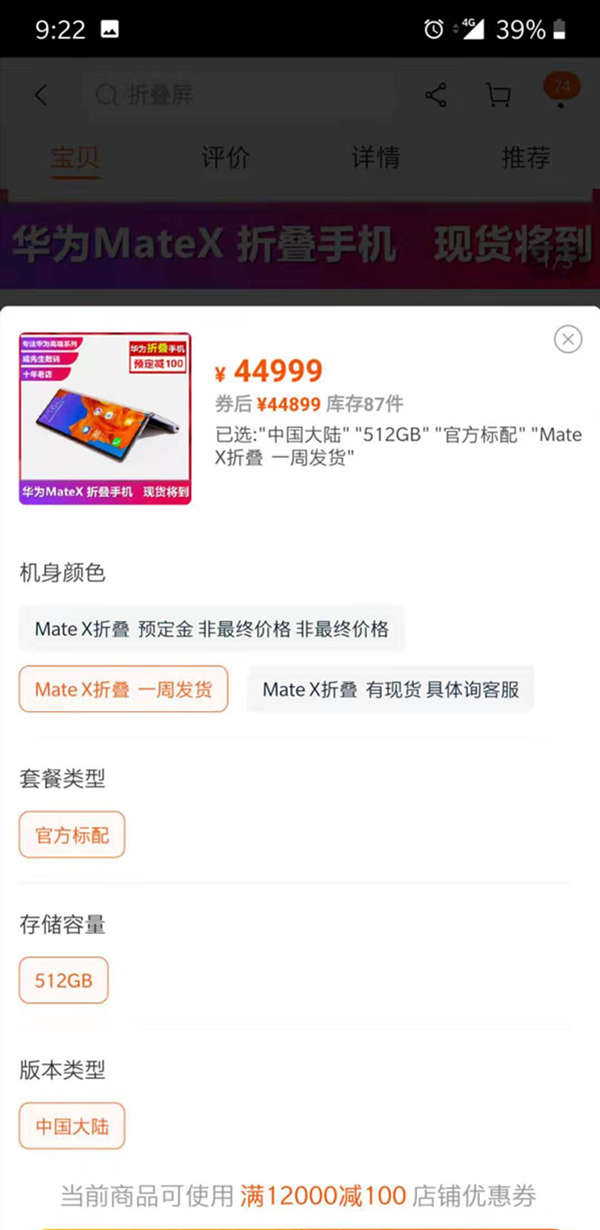Viewport: 600px width, 1230px height.
Task: Open the Mate X product thumbnail
Action: click(105, 419)
